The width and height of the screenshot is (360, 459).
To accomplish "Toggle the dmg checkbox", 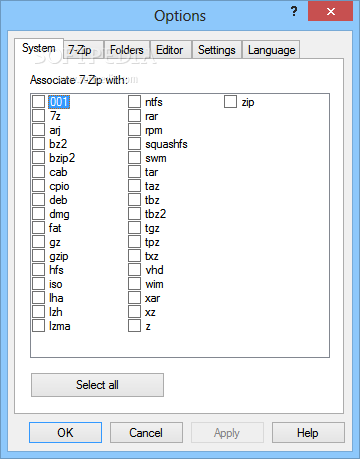I will 38,214.
